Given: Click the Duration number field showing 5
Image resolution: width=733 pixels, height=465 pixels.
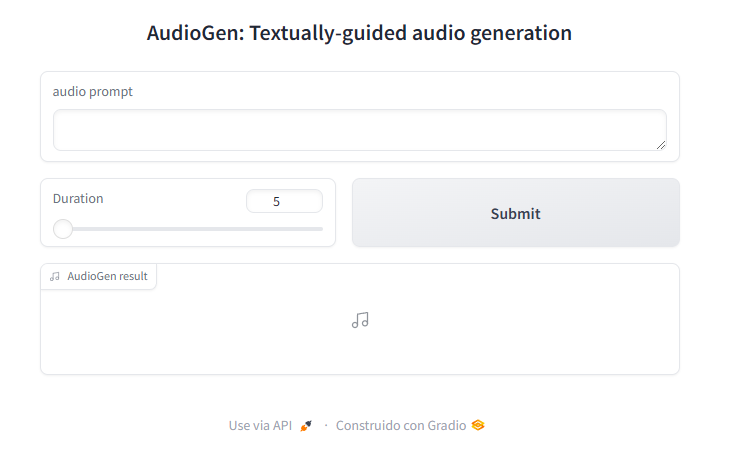Looking at the screenshot, I should click(284, 201).
